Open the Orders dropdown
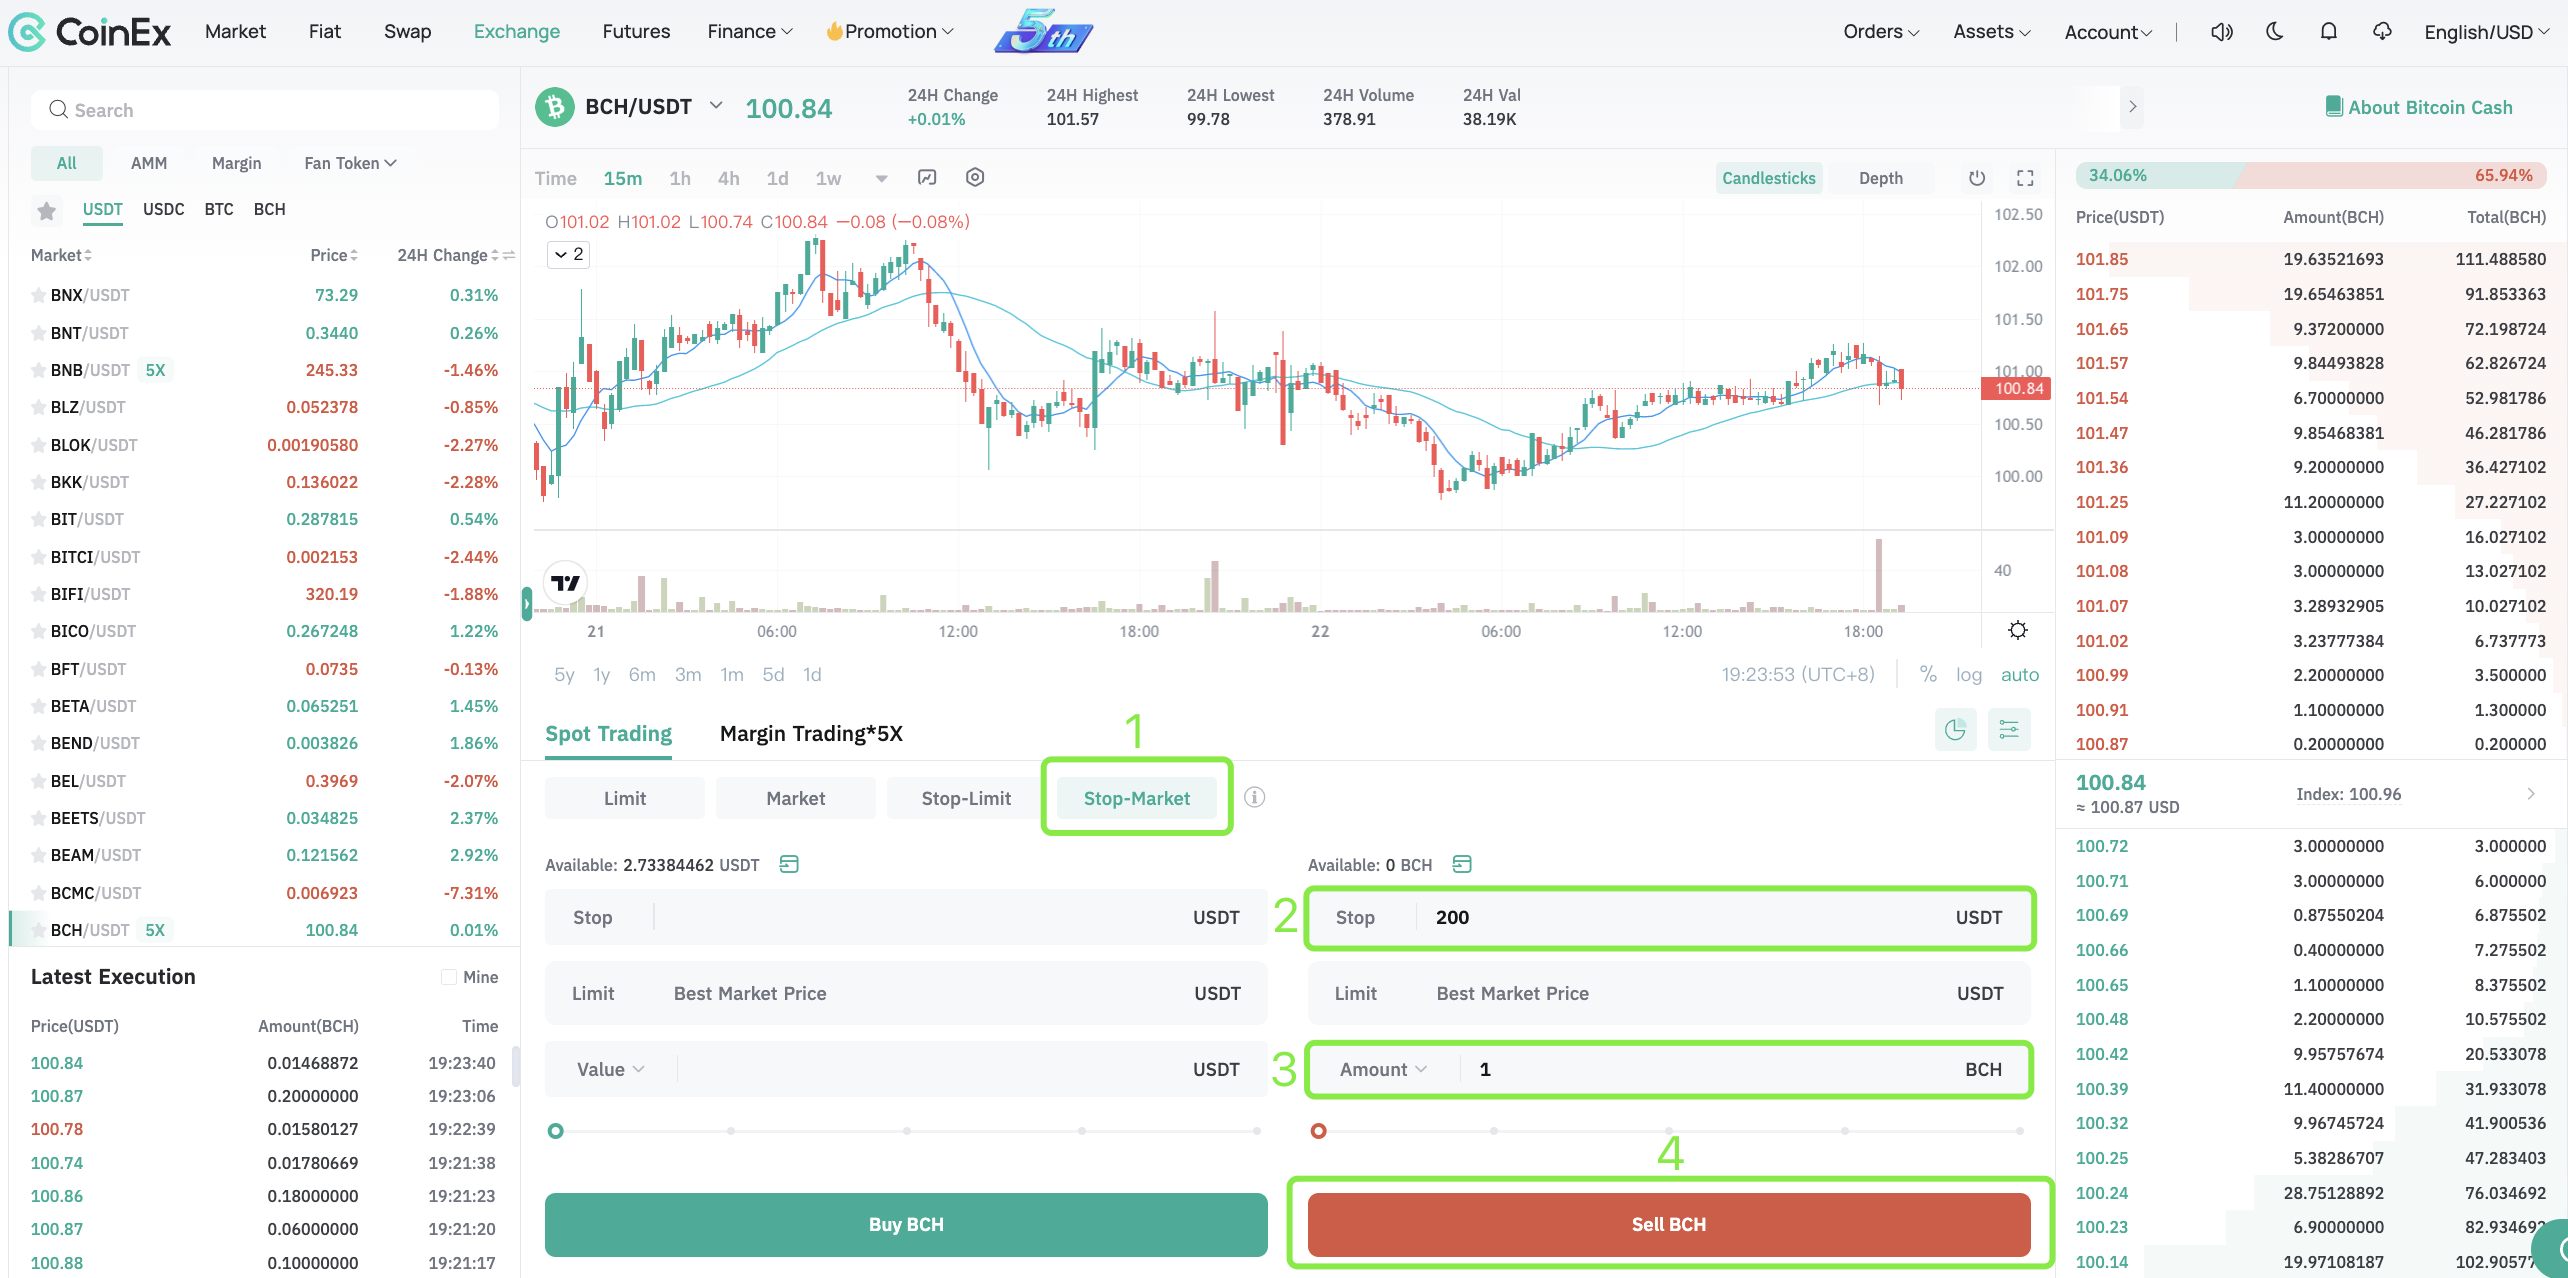The image size is (2568, 1278). tap(1881, 32)
